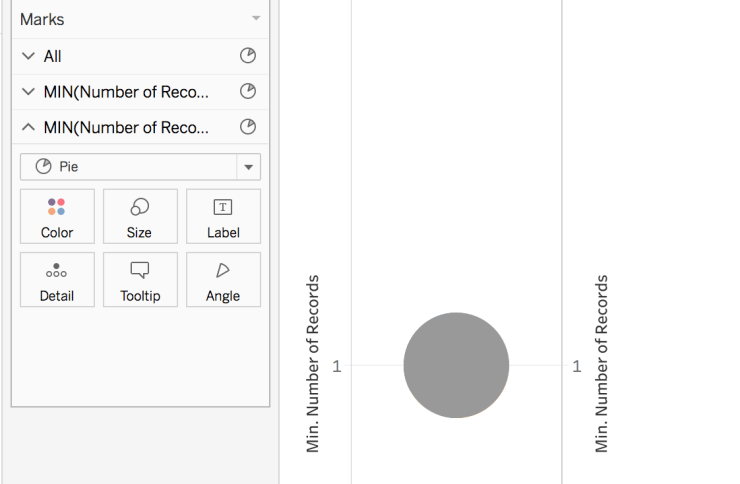Viewport: 740px width, 484px height.
Task: Click the right Min. Number of Records axis title
Action: [x=602, y=364]
